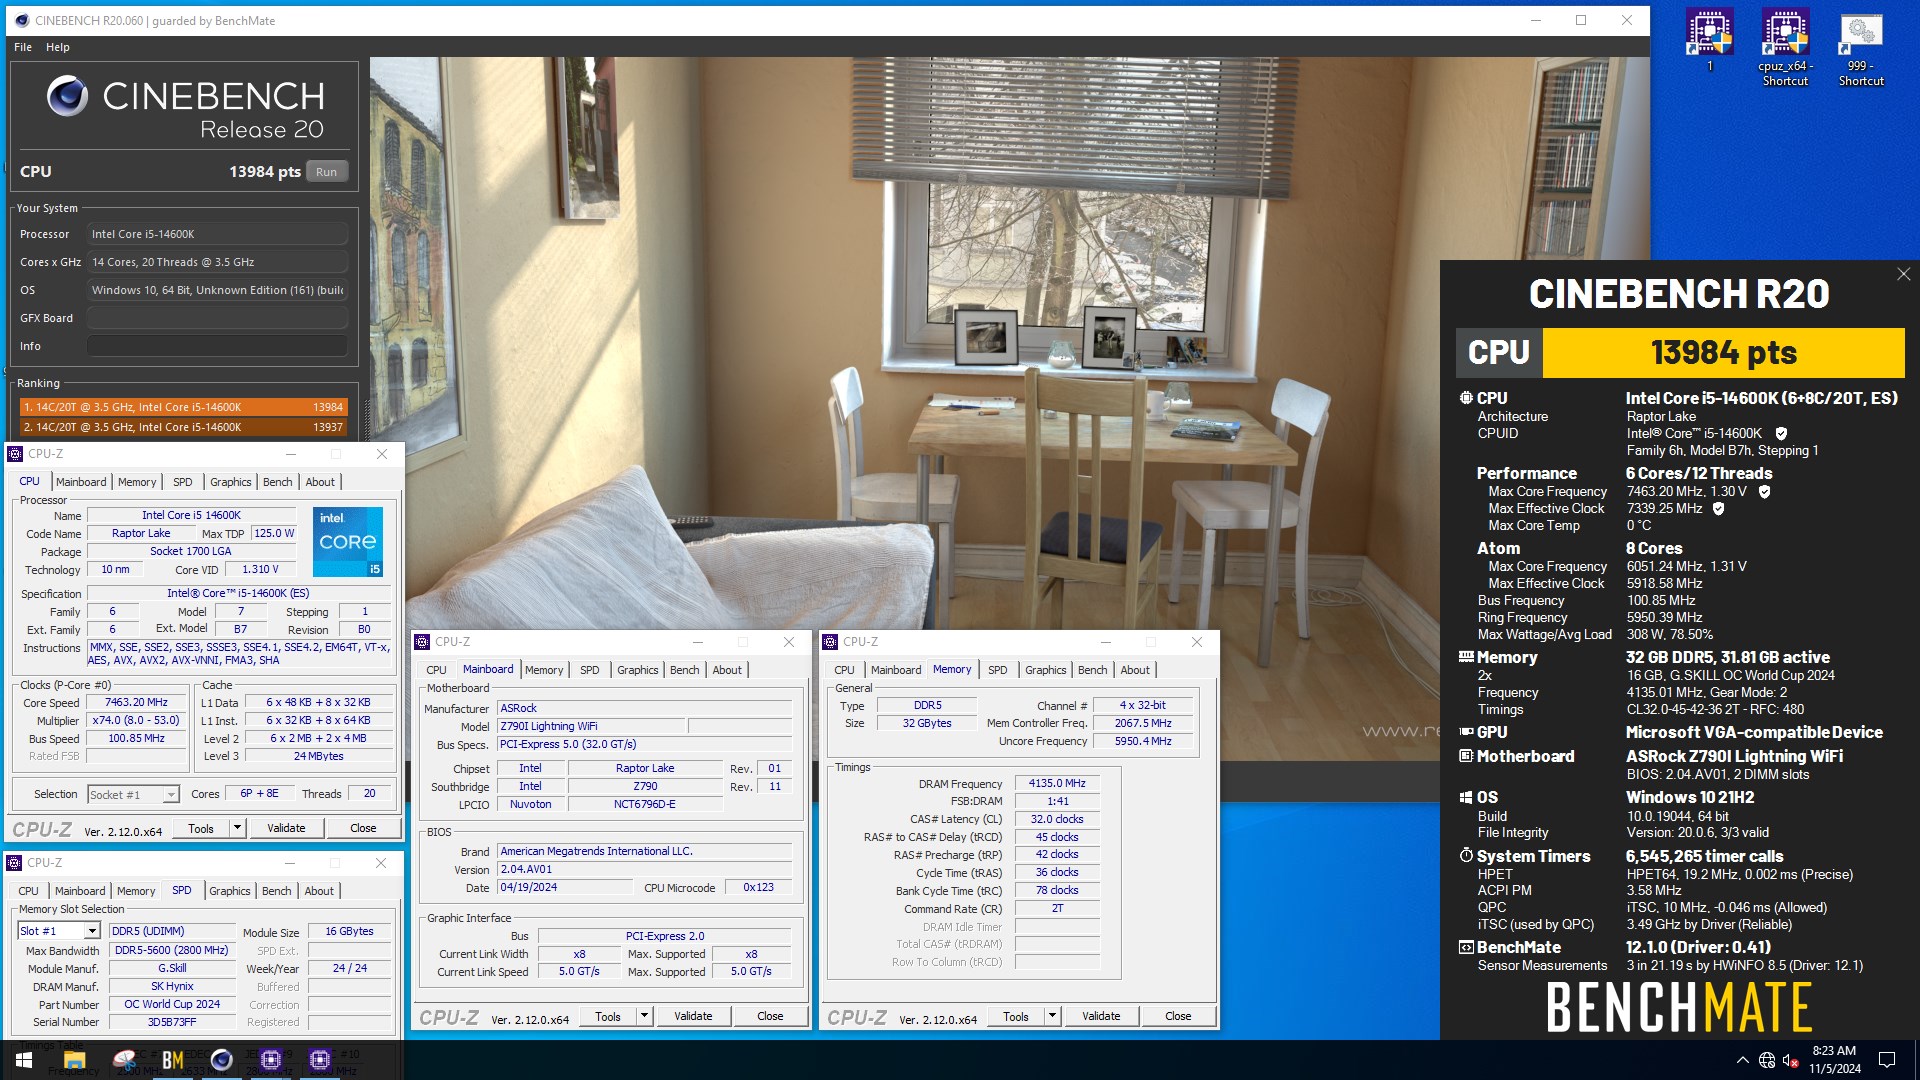Expand Tools dropdown arrow in Memory window
This screenshot has width=1920, height=1080.
tap(1052, 1016)
